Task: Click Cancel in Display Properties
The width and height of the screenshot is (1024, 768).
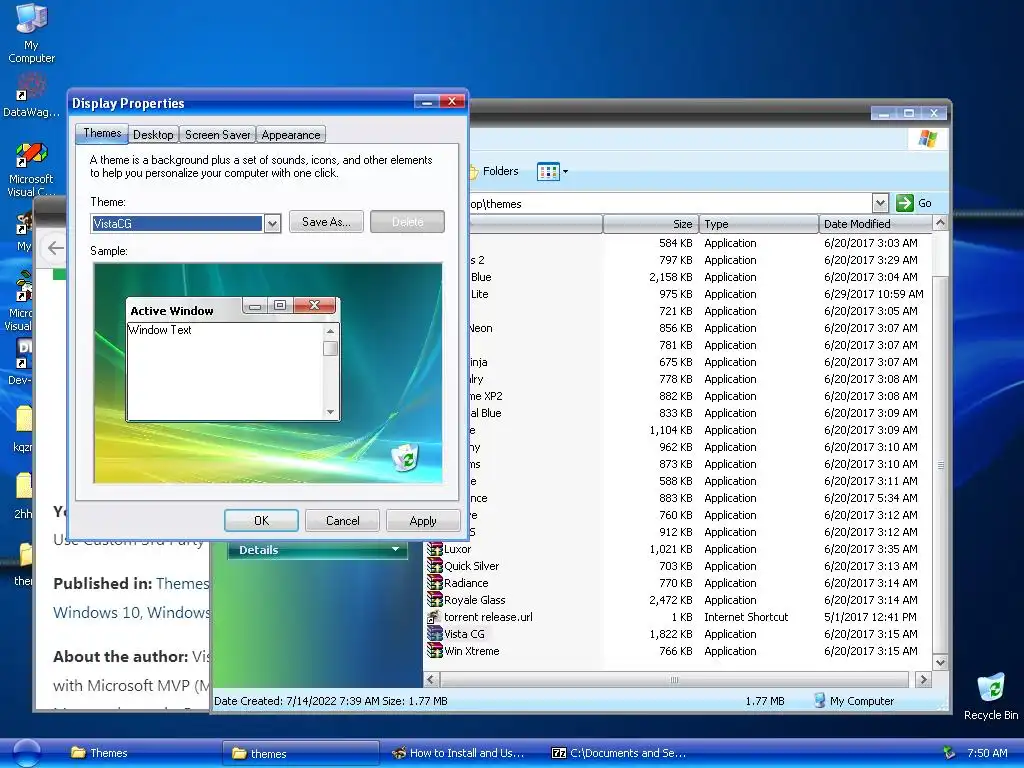Action: pos(342,520)
